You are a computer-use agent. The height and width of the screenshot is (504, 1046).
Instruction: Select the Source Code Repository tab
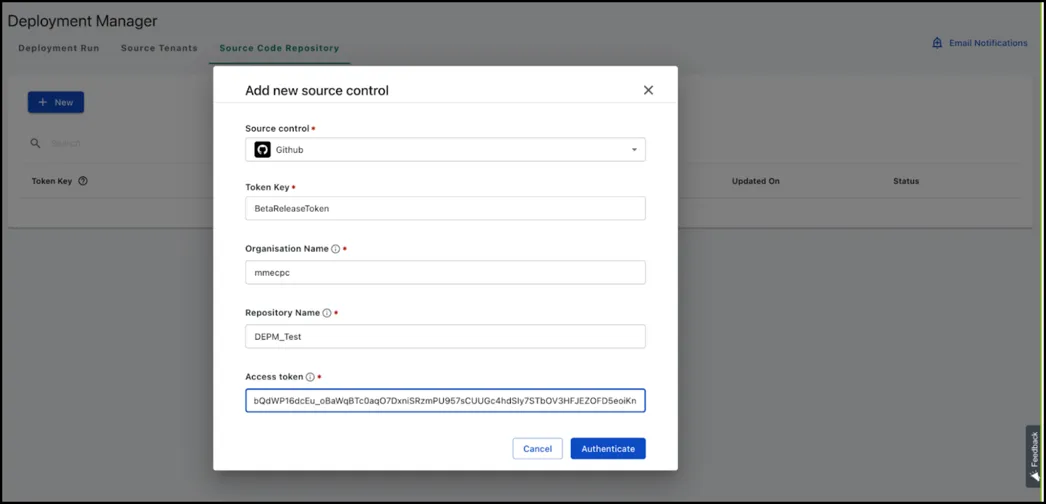(279, 48)
